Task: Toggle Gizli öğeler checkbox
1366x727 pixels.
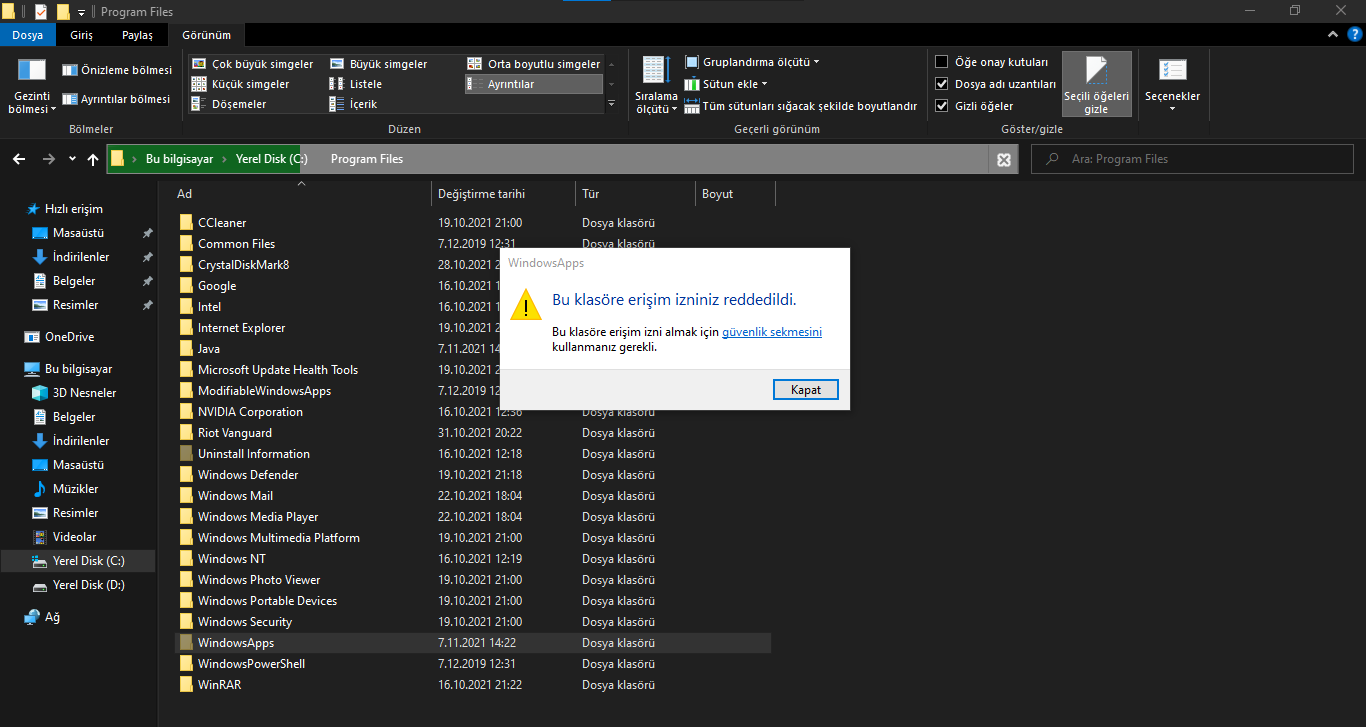Action: click(941, 106)
